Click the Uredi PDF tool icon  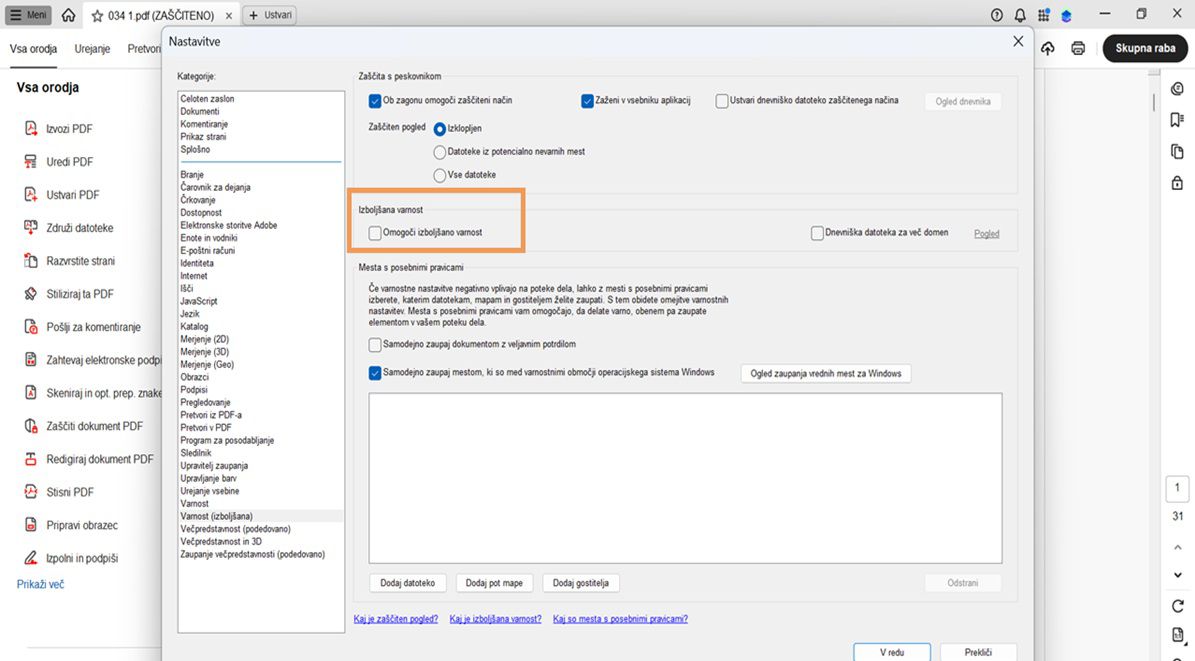coord(30,162)
